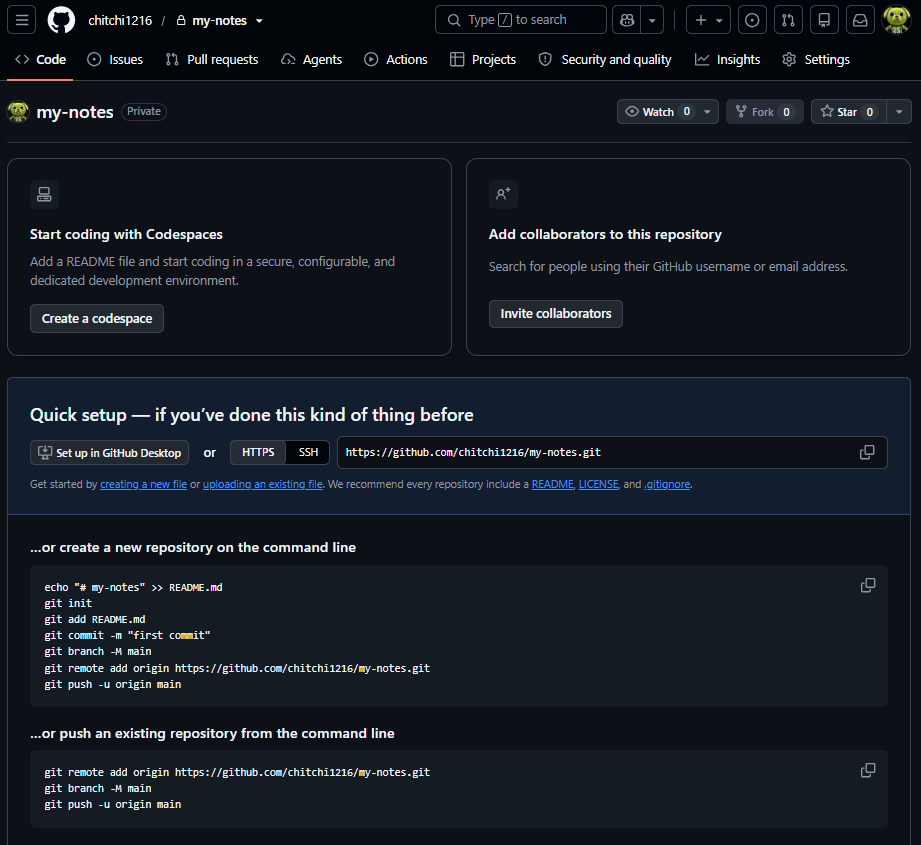The image size is (921, 845).
Task: Click Set up in GitHub Desktop
Action: pos(109,453)
